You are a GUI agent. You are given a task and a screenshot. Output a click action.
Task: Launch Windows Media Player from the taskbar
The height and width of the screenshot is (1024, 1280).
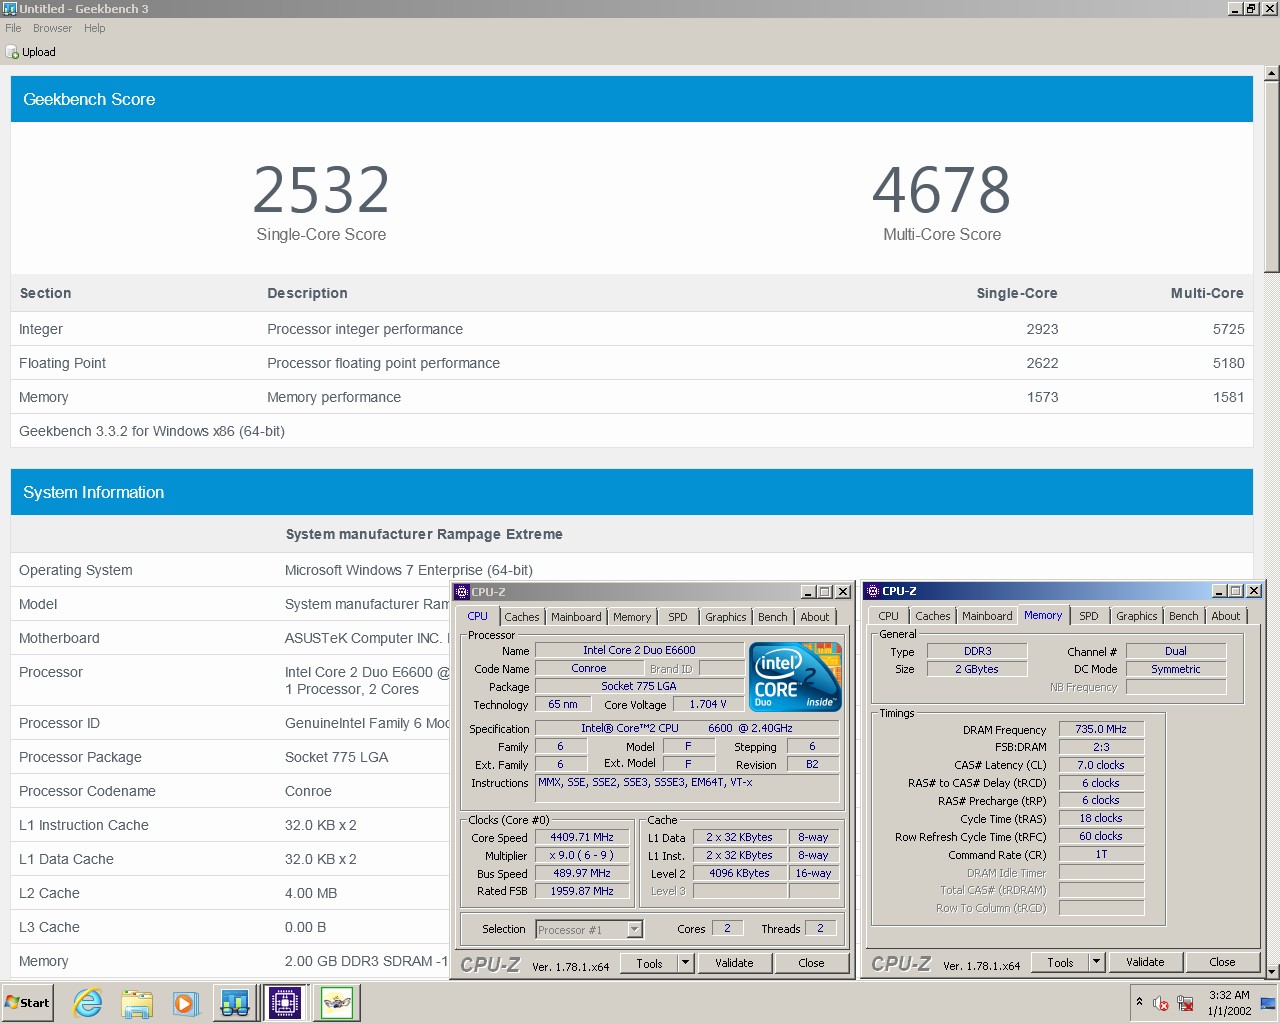[x=186, y=1002]
